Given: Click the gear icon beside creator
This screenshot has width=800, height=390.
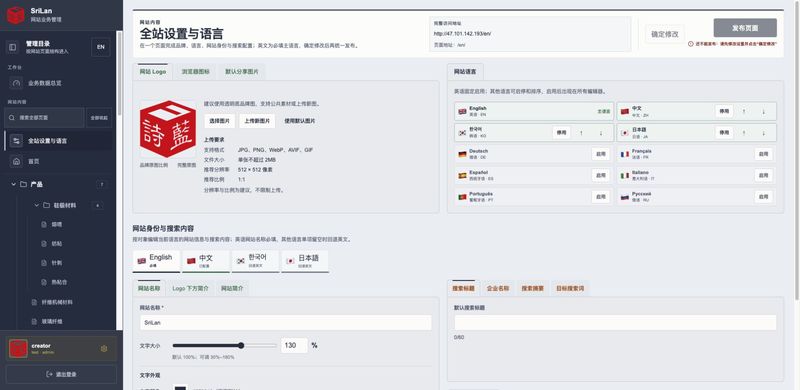Looking at the screenshot, I should (x=104, y=349).
